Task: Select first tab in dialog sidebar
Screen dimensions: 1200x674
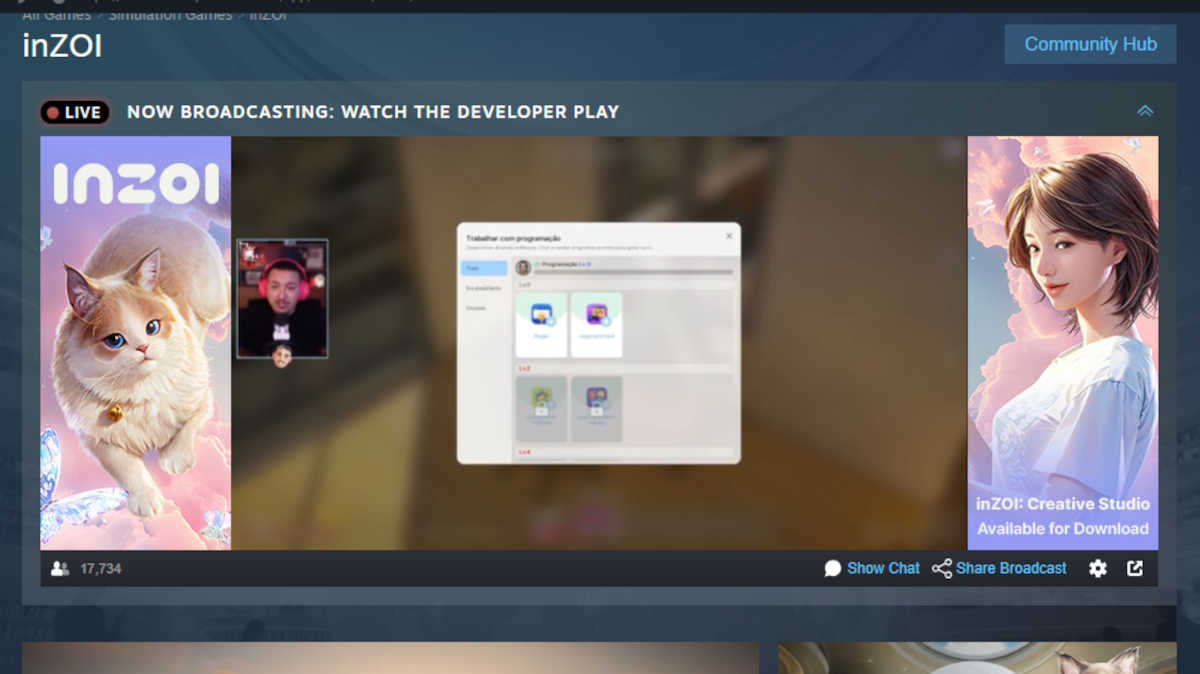Action: tap(485, 268)
